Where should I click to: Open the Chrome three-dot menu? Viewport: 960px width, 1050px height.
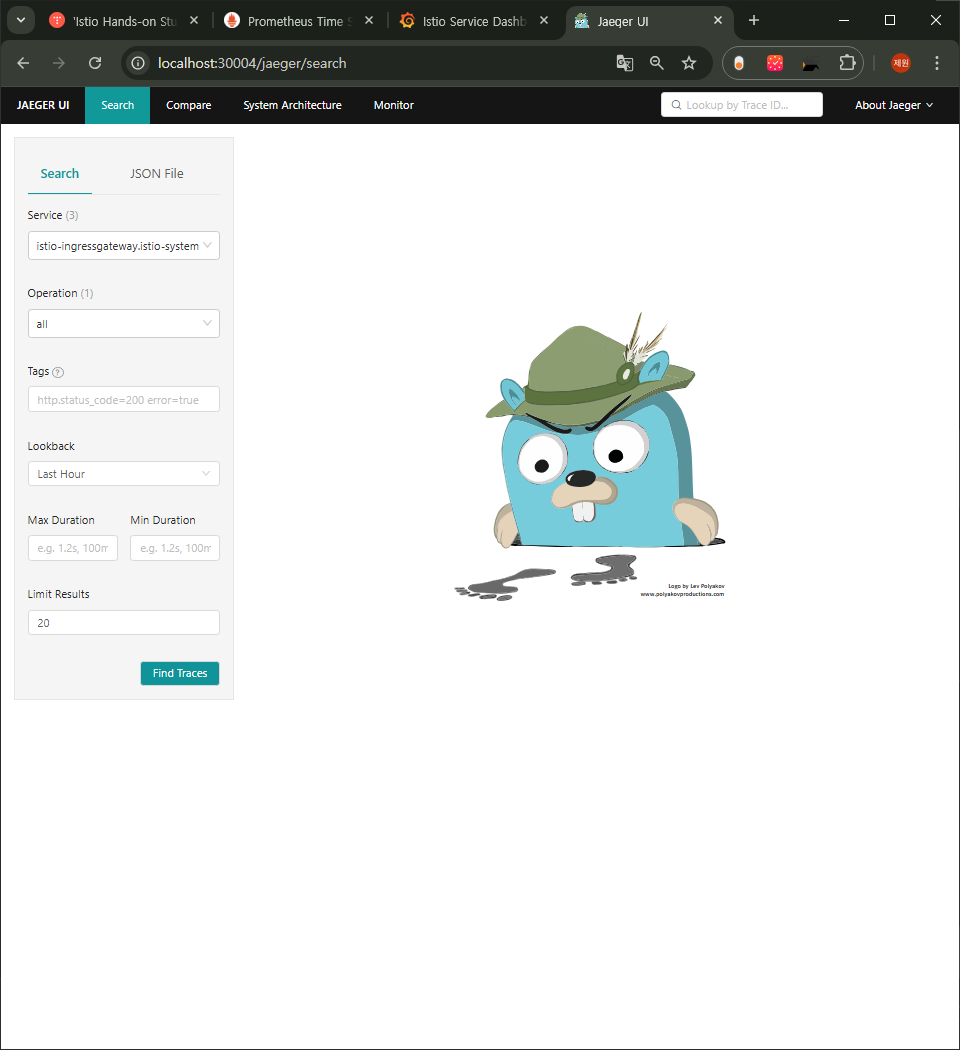tap(937, 63)
